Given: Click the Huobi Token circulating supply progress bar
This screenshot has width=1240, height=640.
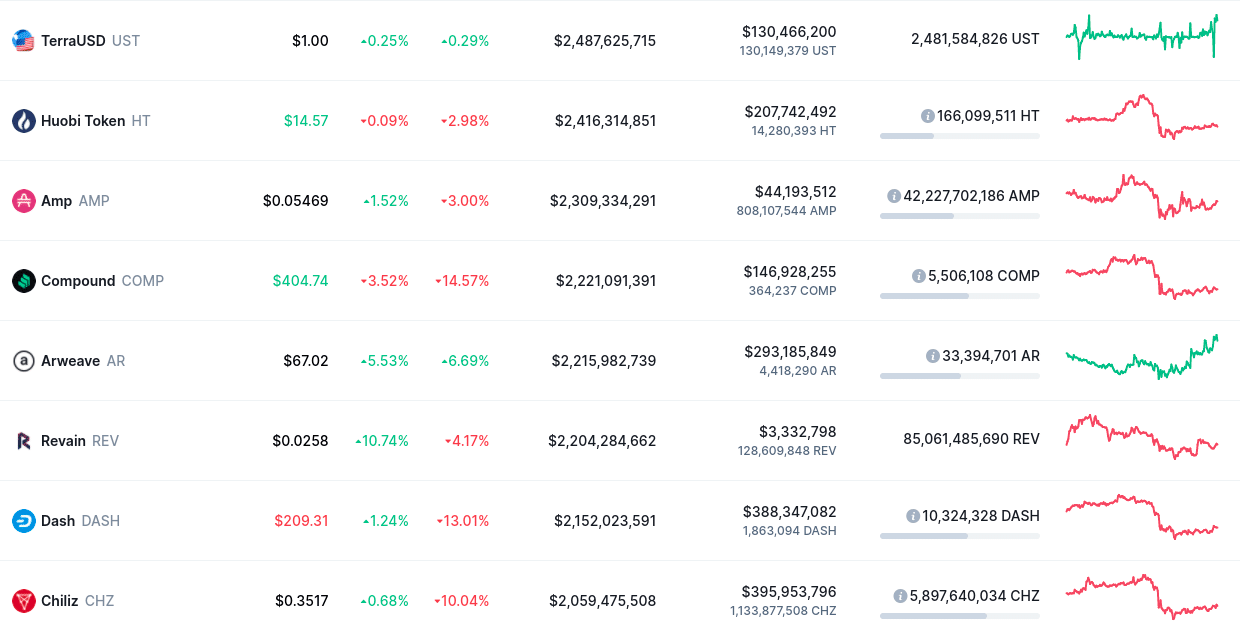Looking at the screenshot, I should 960,136.
